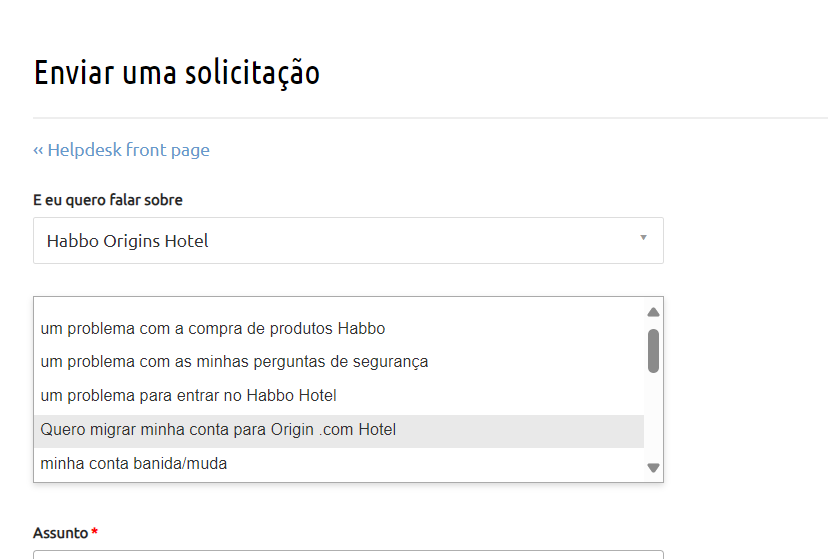Click the list's scroll down arrow

[653, 467]
